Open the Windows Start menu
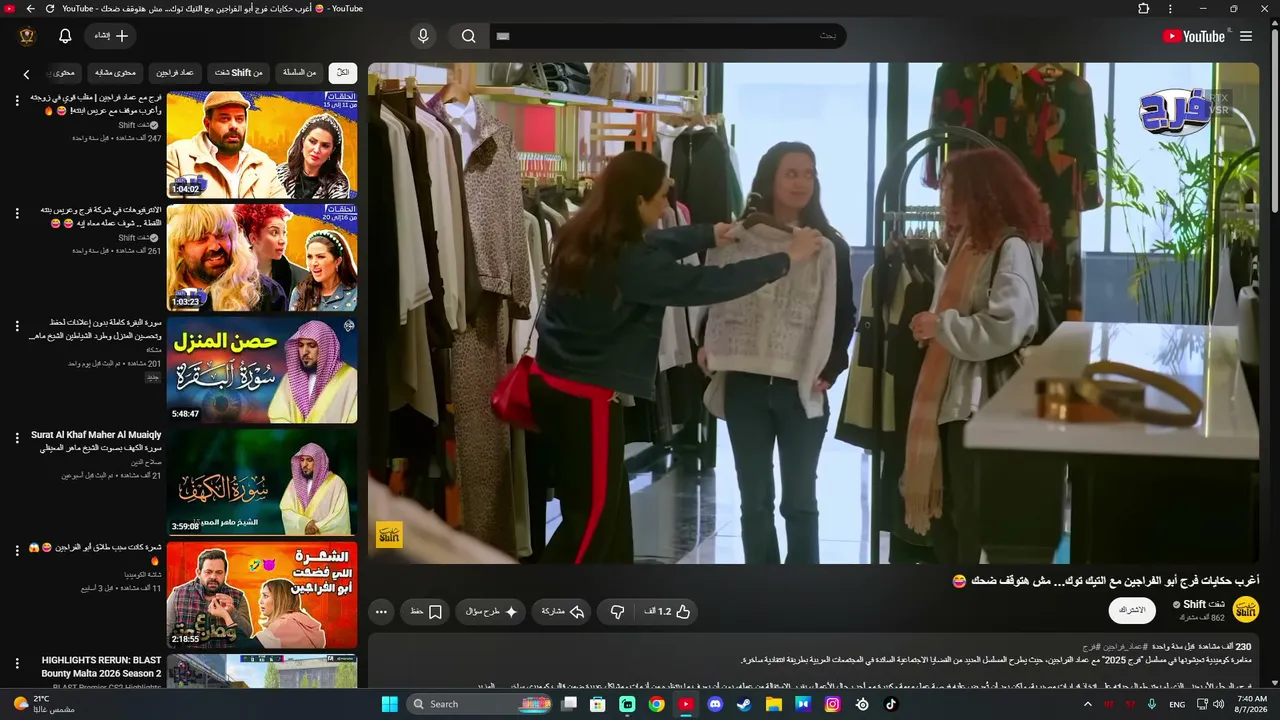Viewport: 1280px width, 720px height. coord(390,704)
